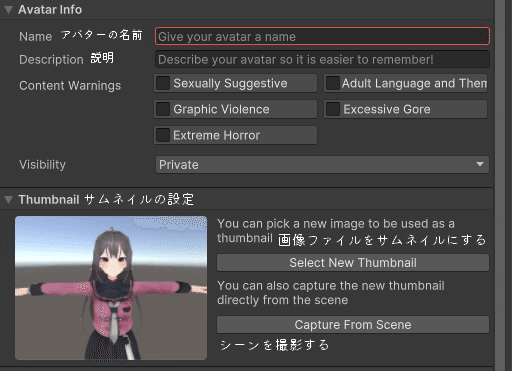
Task: Enable the Graphic Violence content warning
Action: [x=163, y=109]
